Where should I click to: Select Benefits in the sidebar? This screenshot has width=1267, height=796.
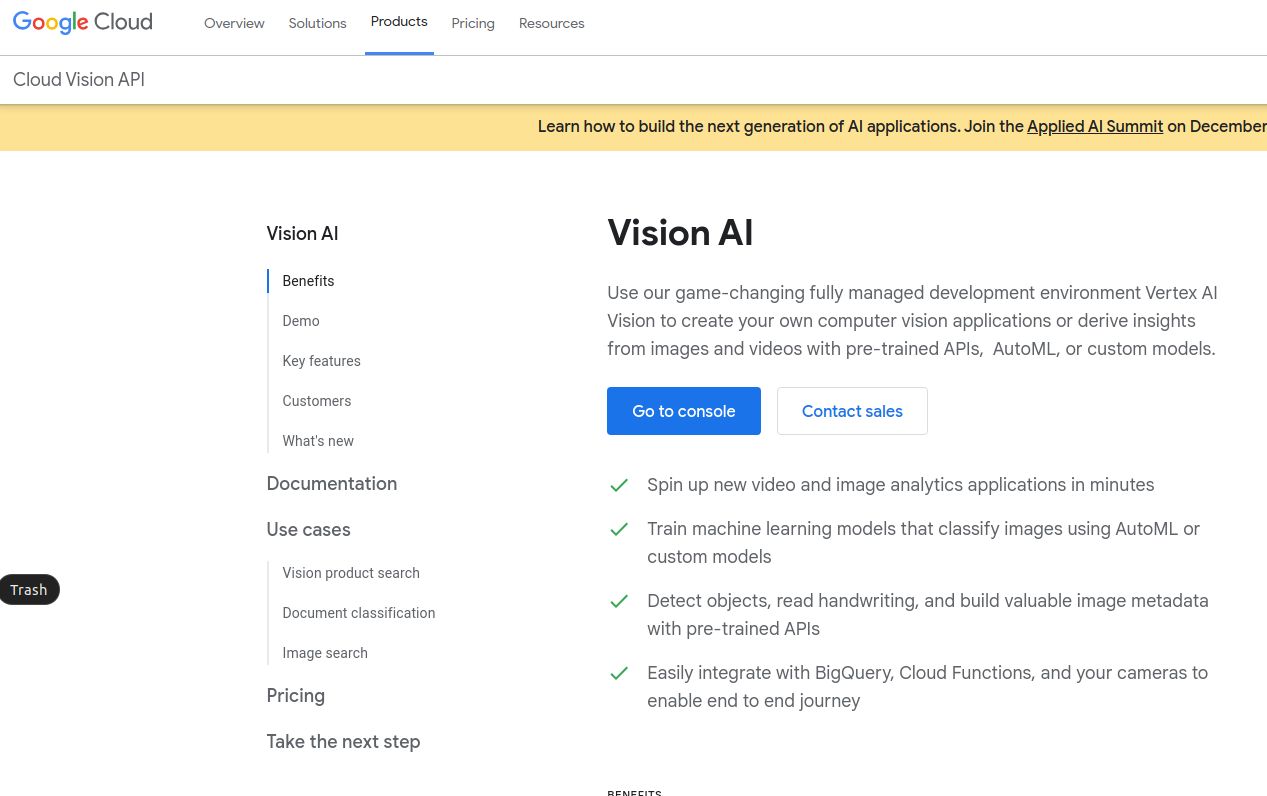point(308,281)
